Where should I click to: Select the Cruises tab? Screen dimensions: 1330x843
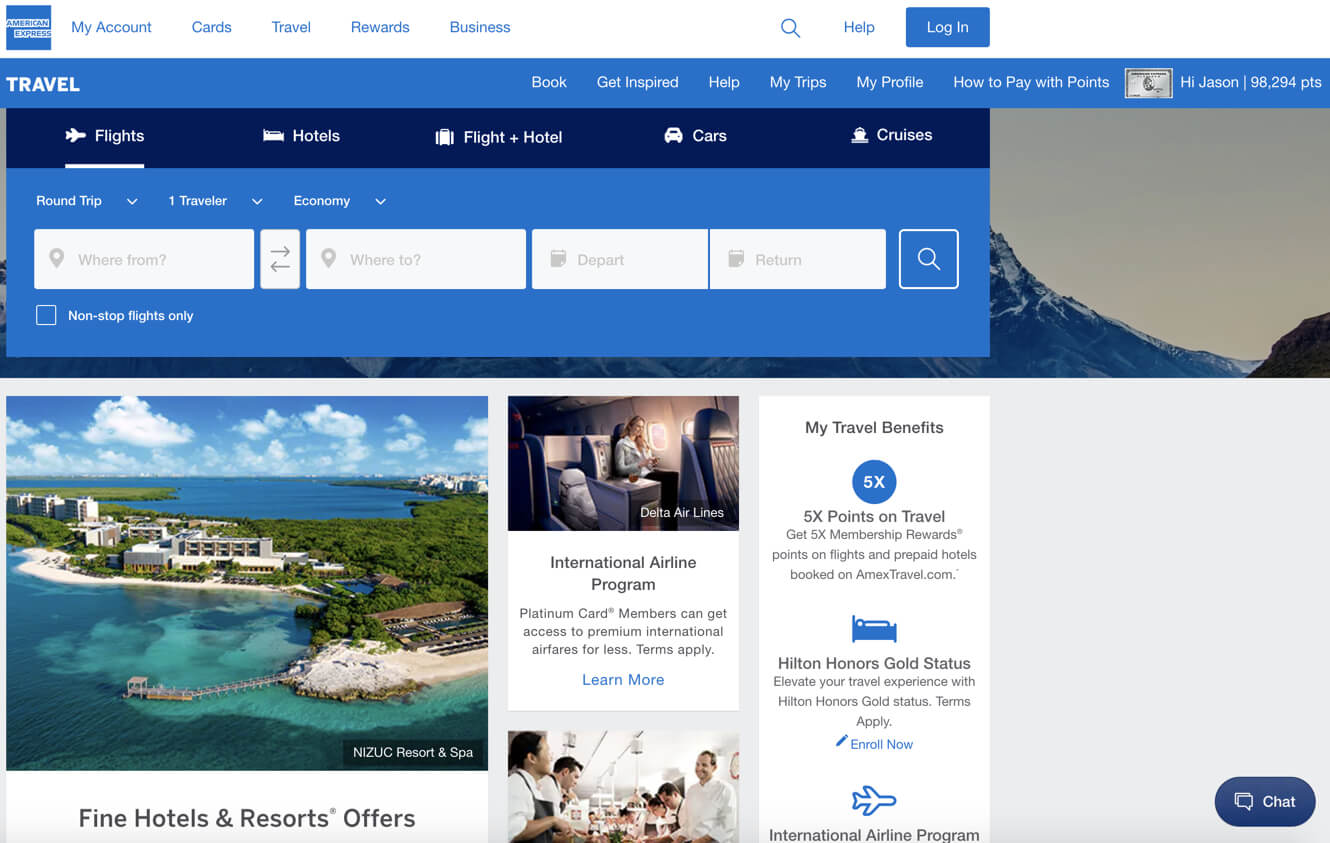[890, 135]
